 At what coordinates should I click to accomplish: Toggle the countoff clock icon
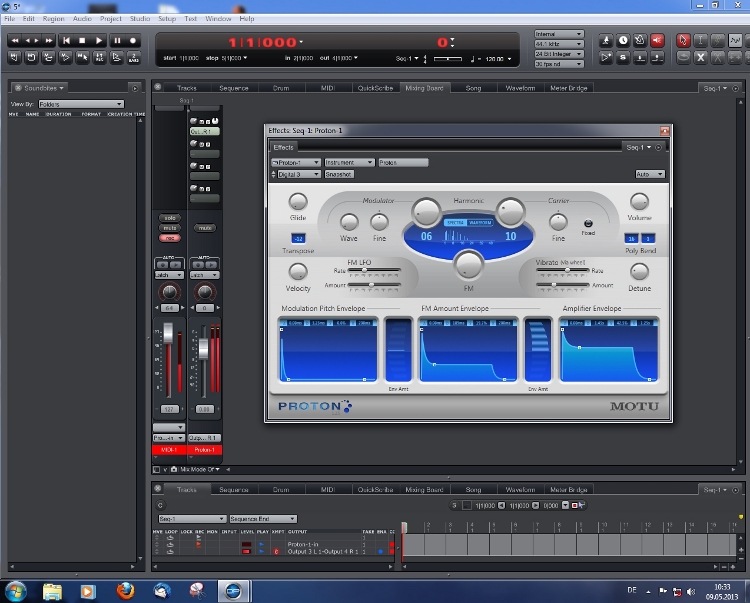[x=623, y=41]
